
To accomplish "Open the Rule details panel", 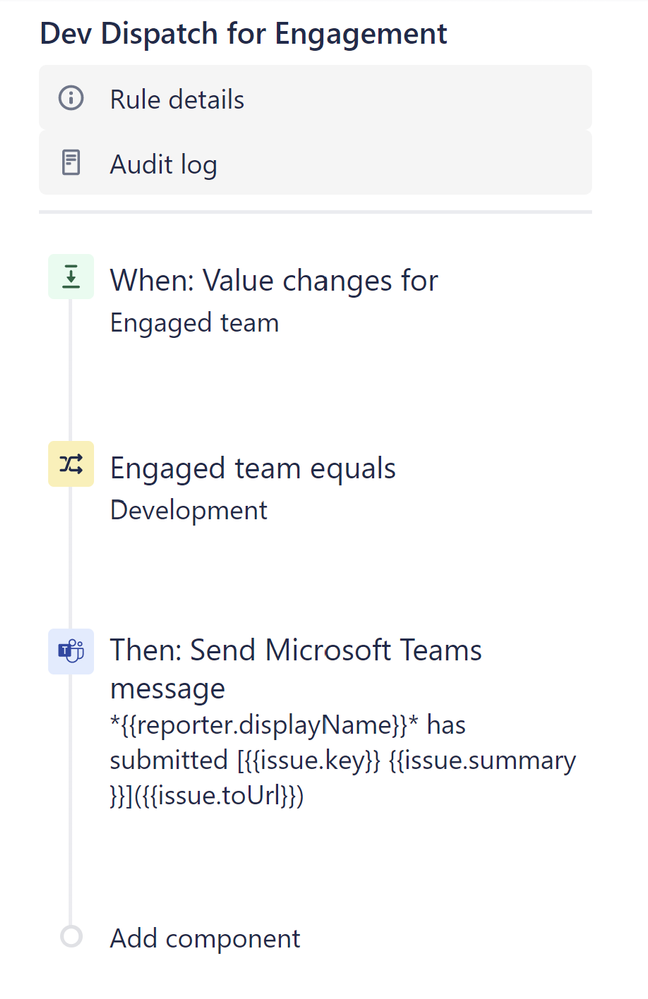I will click(x=176, y=98).
